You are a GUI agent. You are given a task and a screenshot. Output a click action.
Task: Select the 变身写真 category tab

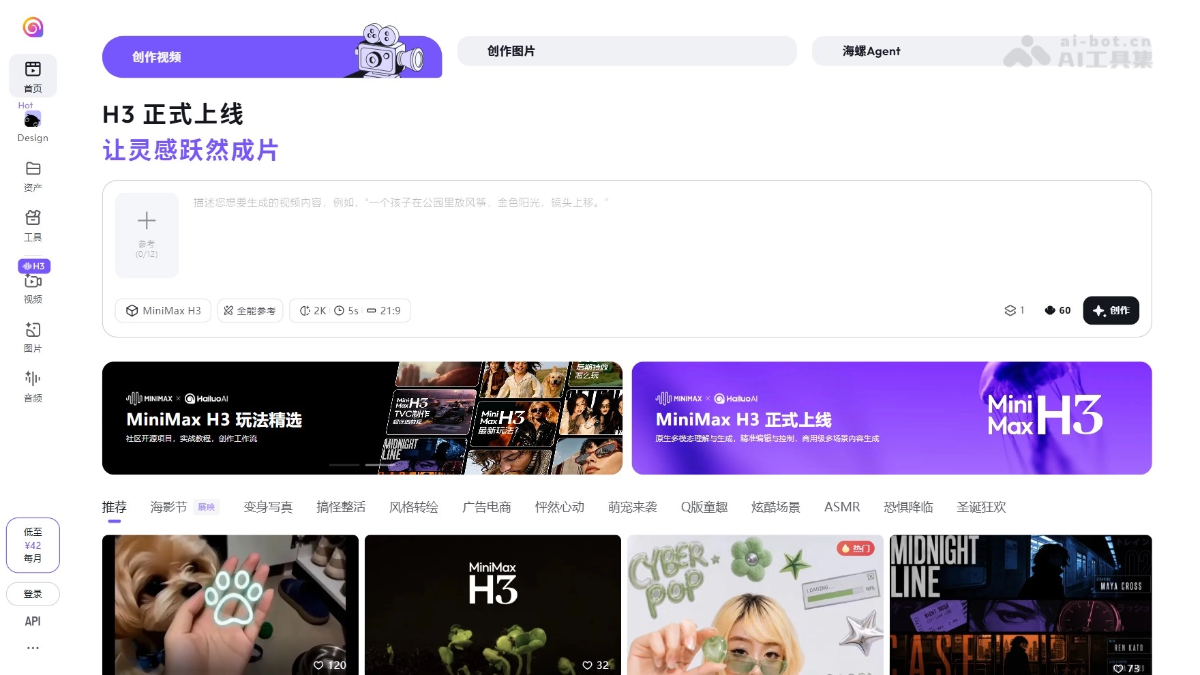point(268,507)
